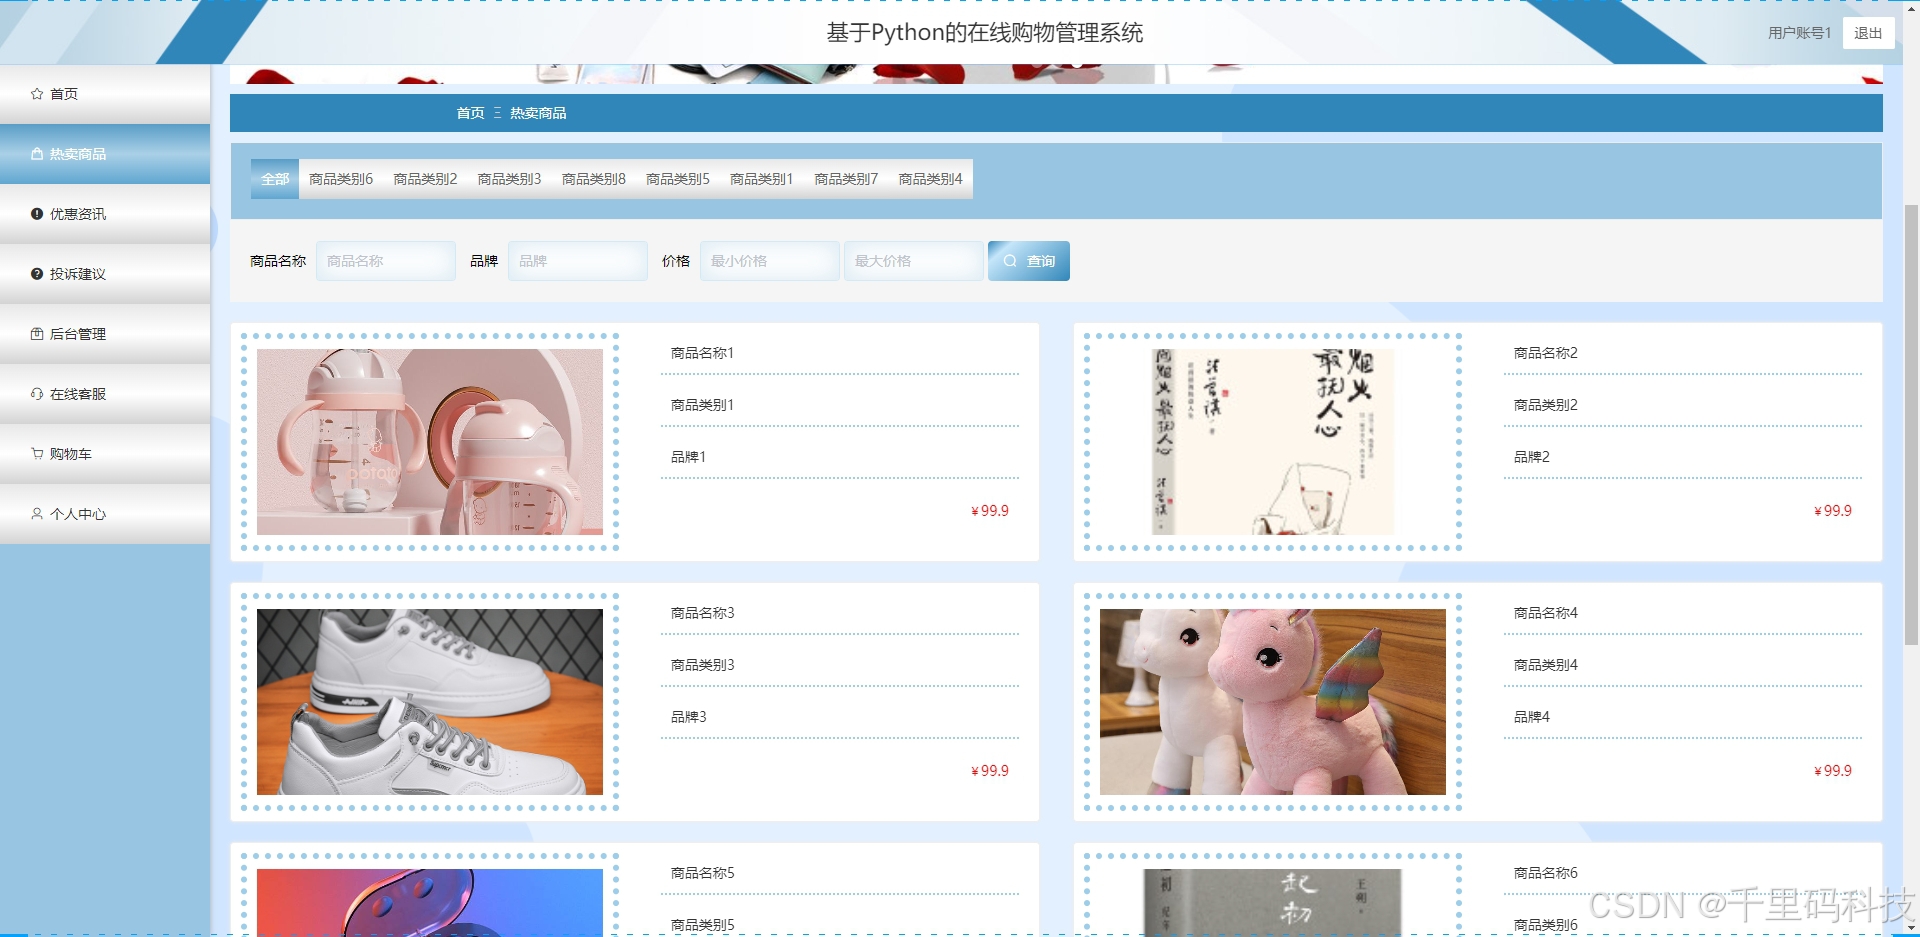
Task: Click the 查询 search button
Action: coord(1029,261)
